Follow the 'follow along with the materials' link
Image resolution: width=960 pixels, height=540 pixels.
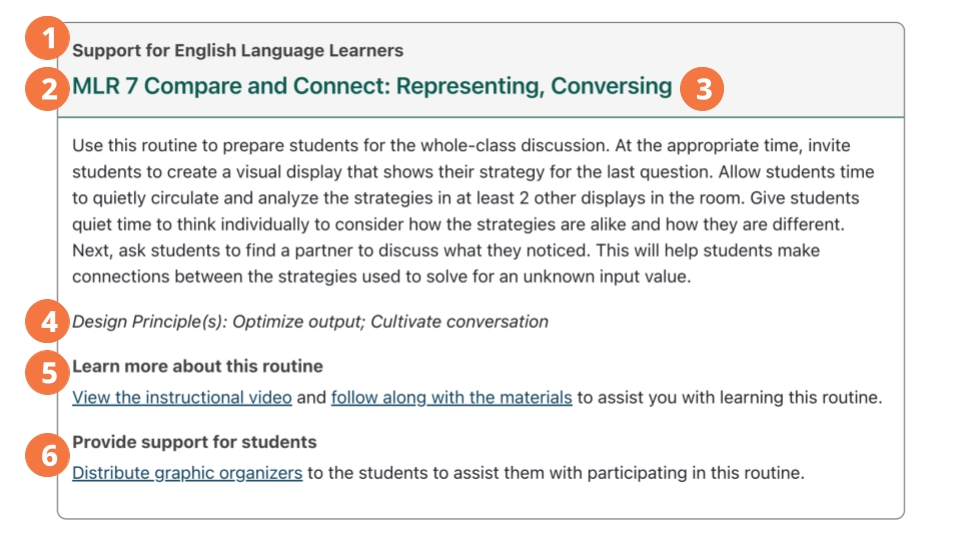451,398
